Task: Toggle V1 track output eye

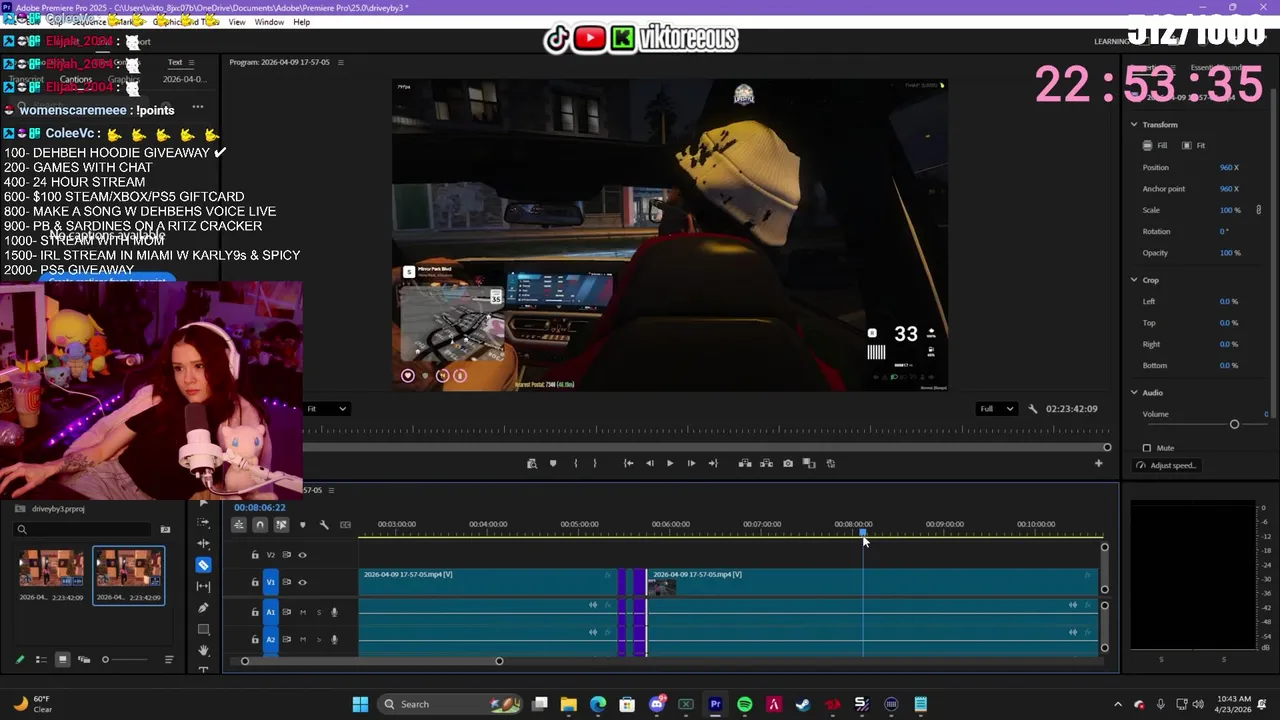Action: (302, 582)
